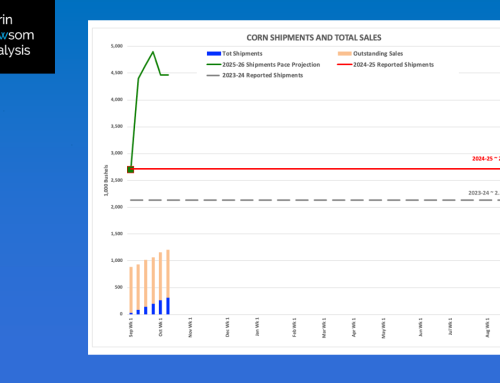Click the logo text in the black box
Screen dimensions: 500x383
click(16, 35)
